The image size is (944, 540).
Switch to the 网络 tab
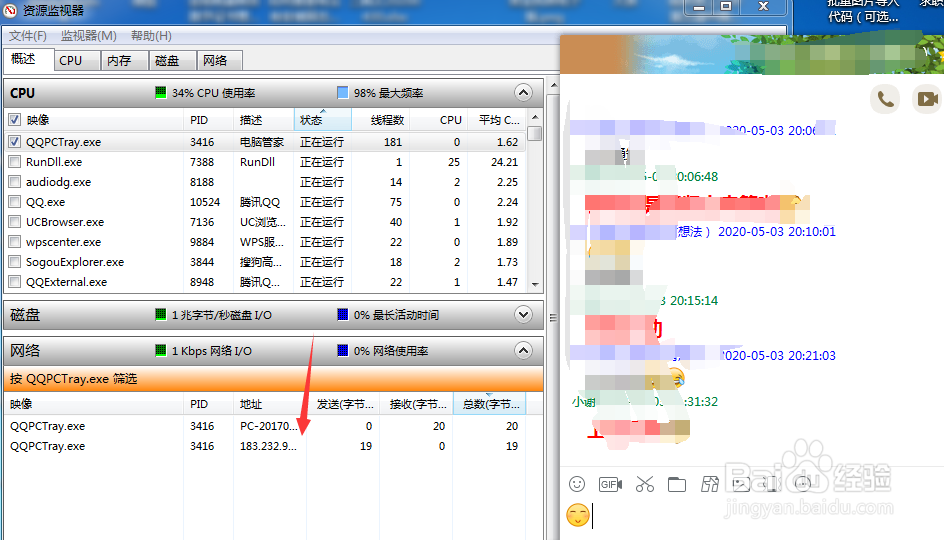(x=220, y=60)
